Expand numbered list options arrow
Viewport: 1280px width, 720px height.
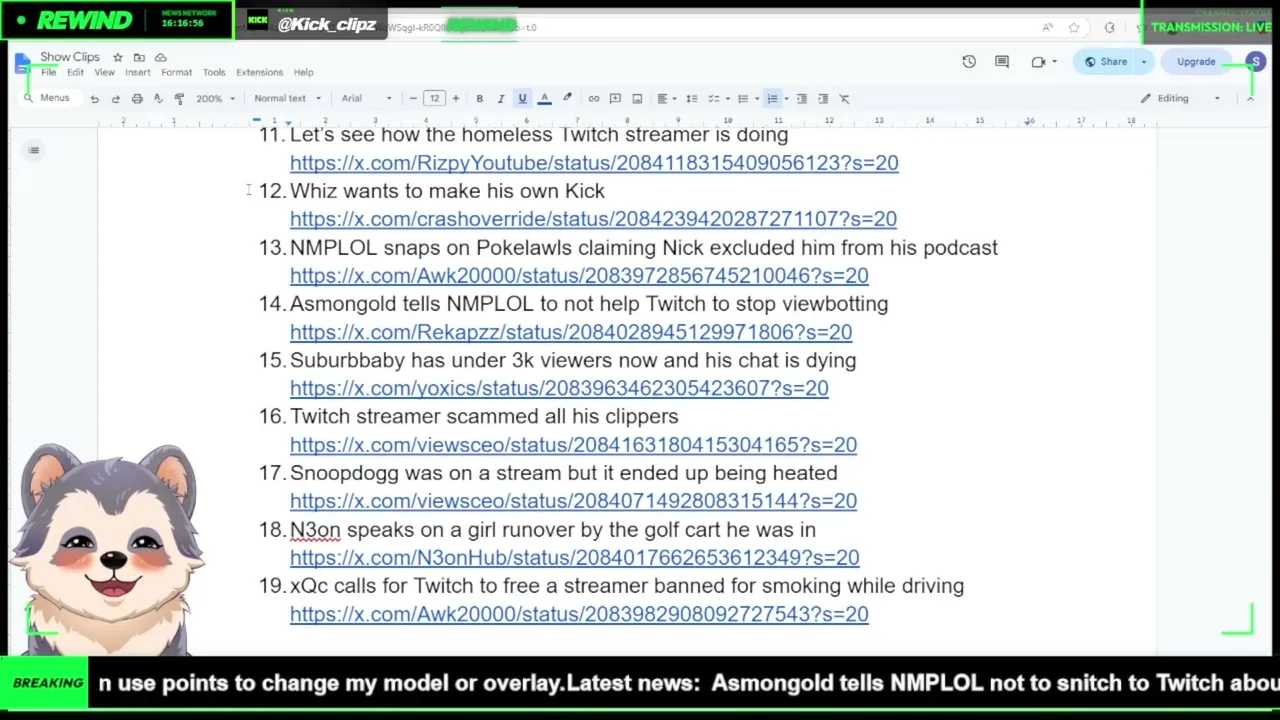786,98
